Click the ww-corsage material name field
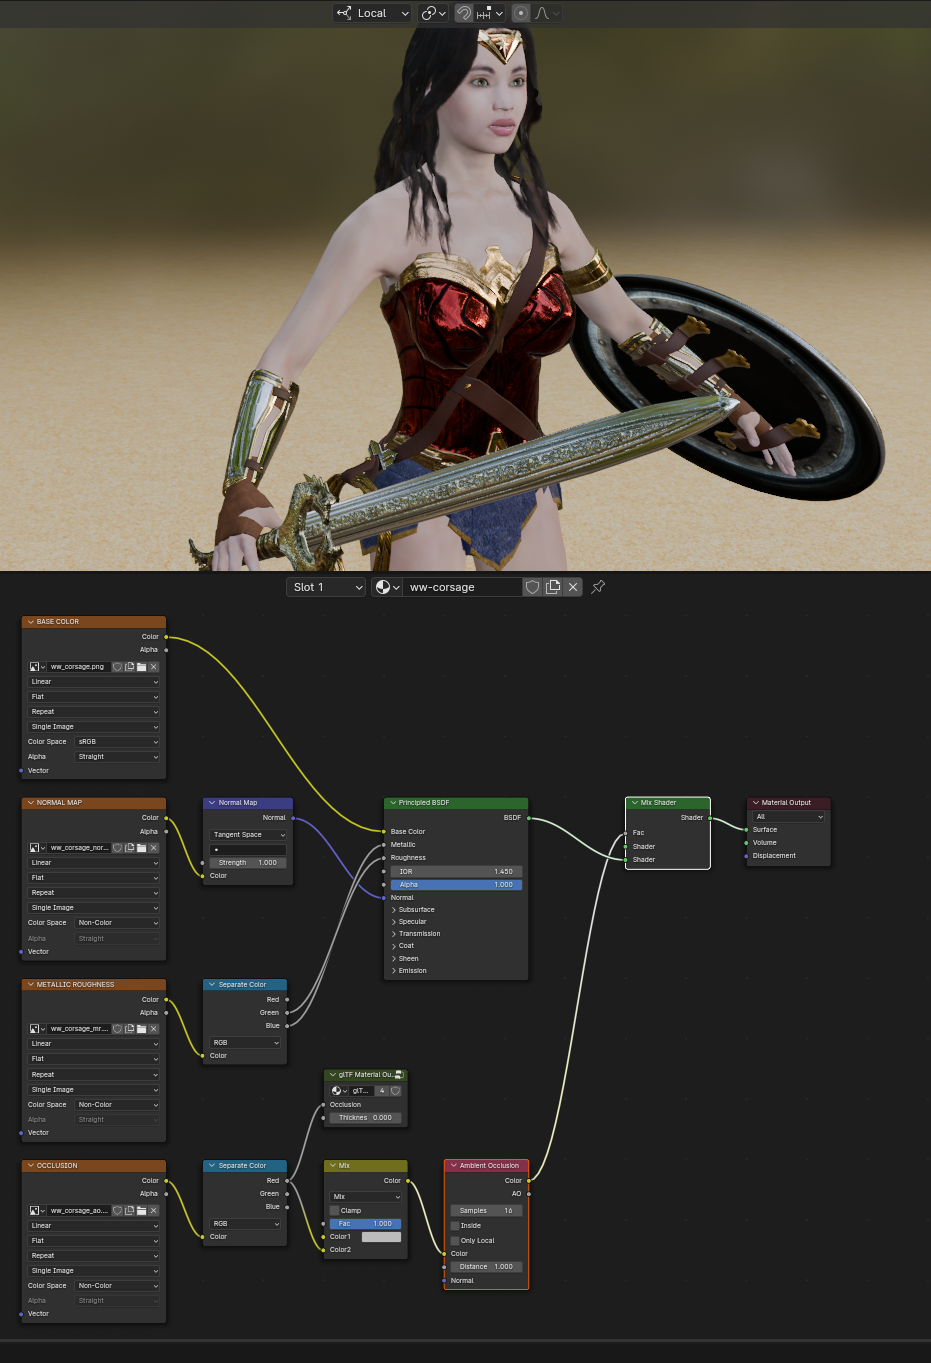 tap(460, 587)
